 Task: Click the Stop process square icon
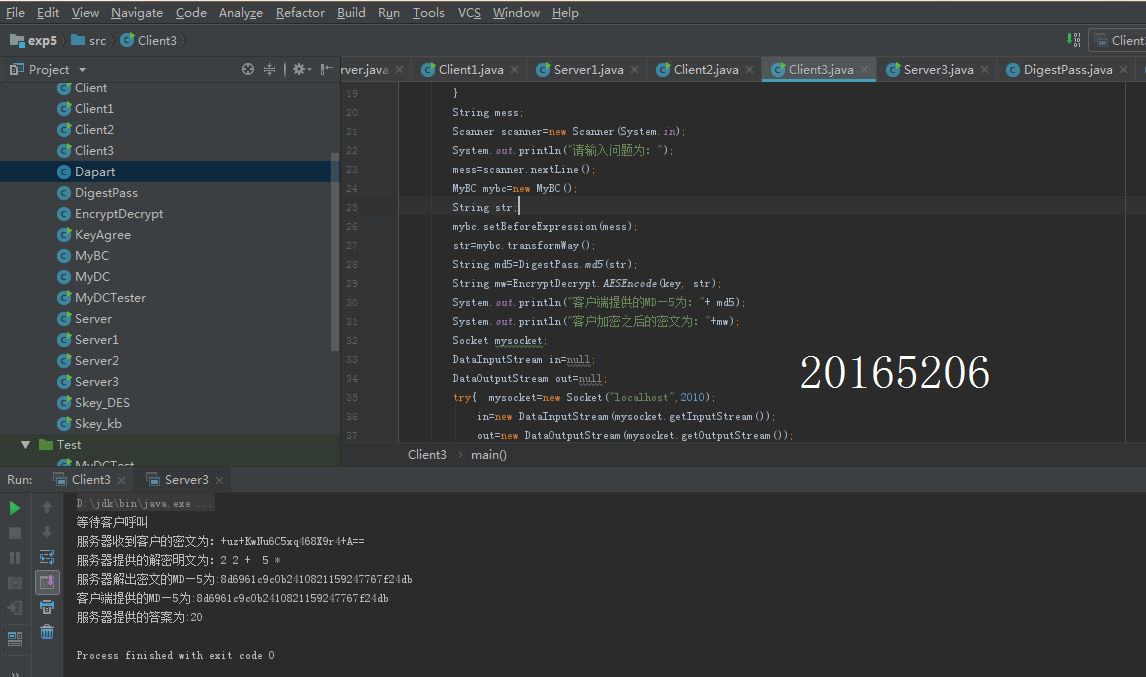pyautogui.click(x=15, y=533)
